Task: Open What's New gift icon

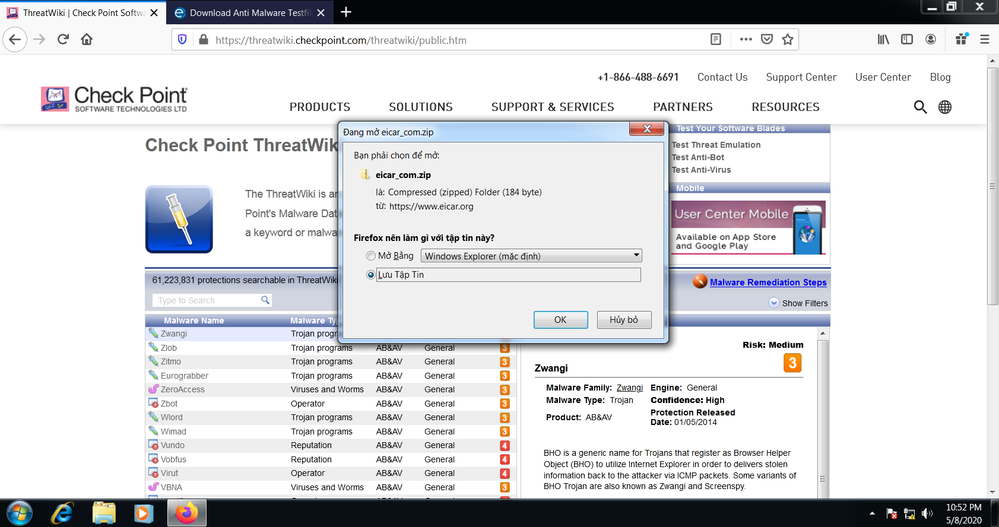Action: pyautogui.click(x=962, y=40)
